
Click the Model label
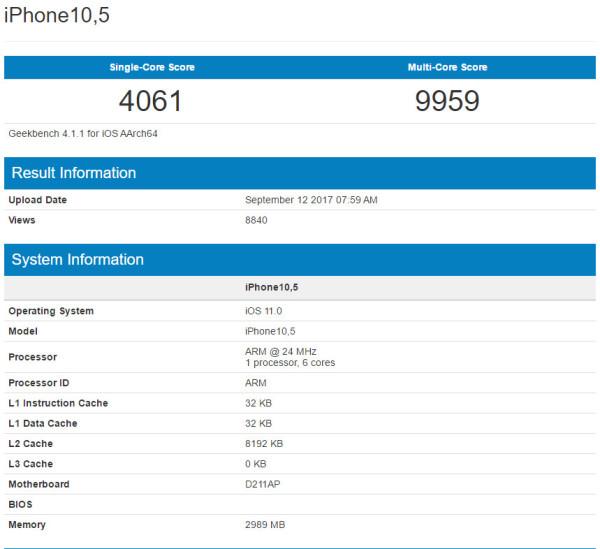23,331
